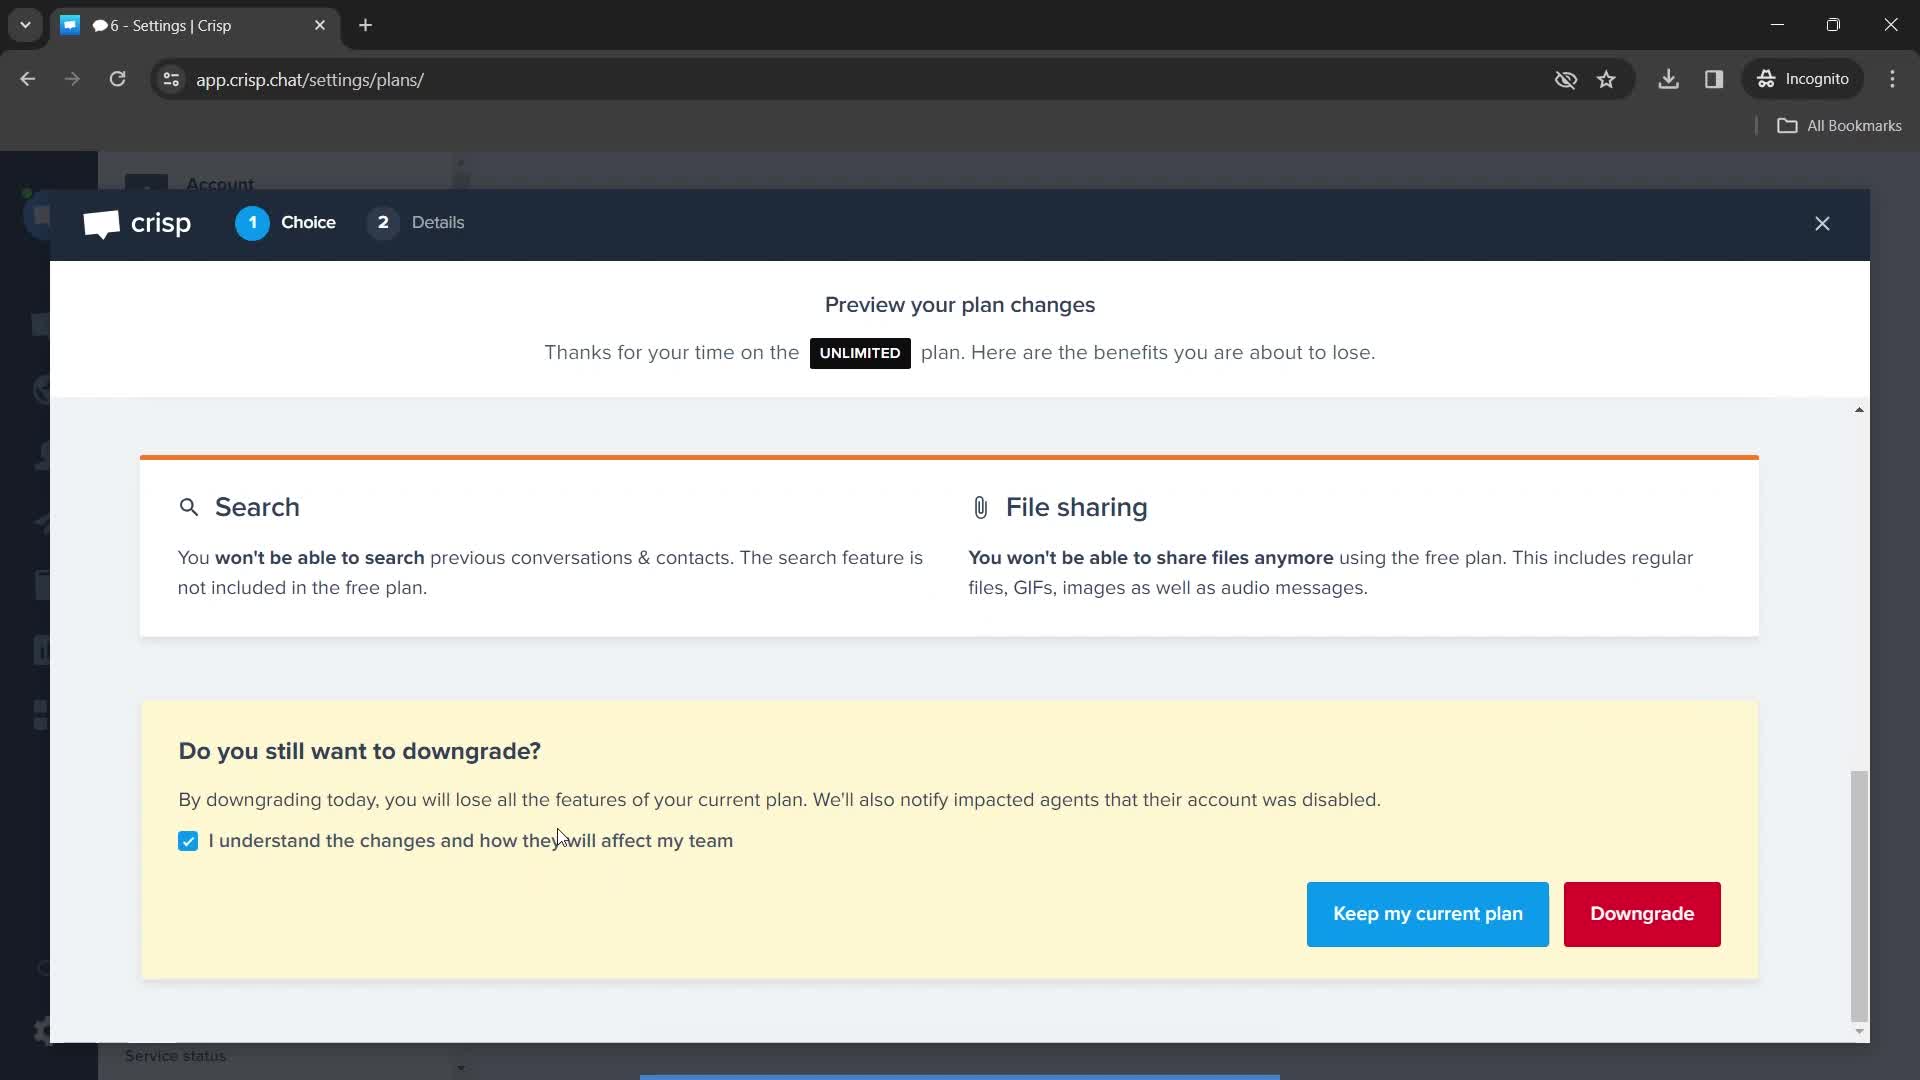Enable the plan downgrade confirmation checkbox
This screenshot has width=1920, height=1080.
187,841
